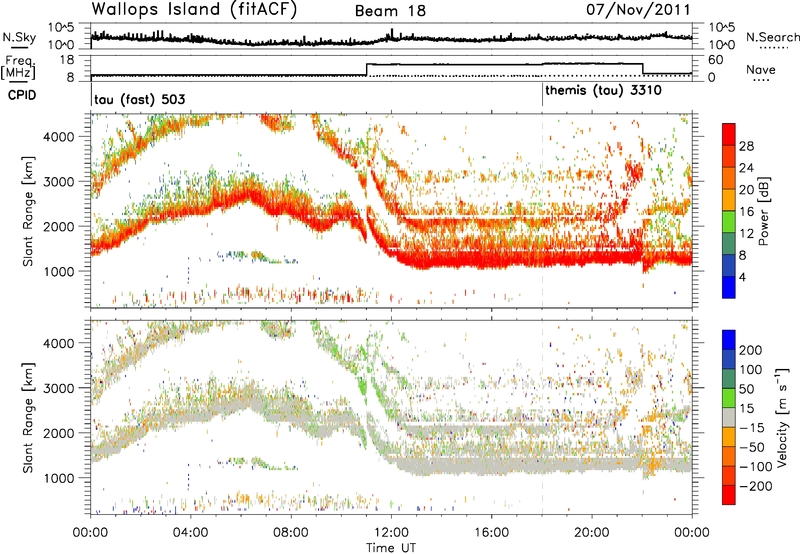Click the '12:00' time tick label
Viewport: 800px width, 554px height.
tap(391, 533)
